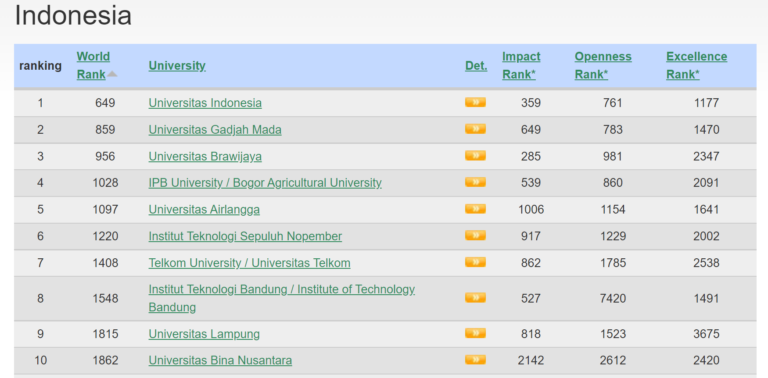Open the Universitas Indonesia link
This screenshot has width=768, height=378.
[x=205, y=103]
